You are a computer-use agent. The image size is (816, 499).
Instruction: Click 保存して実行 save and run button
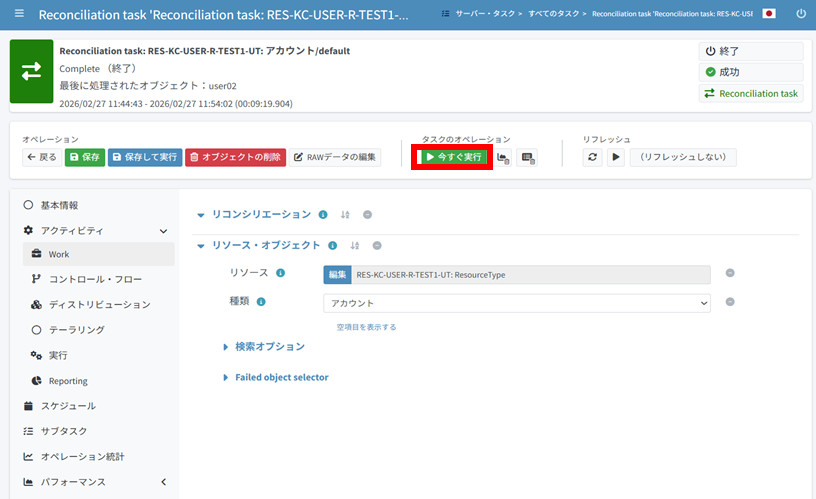(x=145, y=157)
